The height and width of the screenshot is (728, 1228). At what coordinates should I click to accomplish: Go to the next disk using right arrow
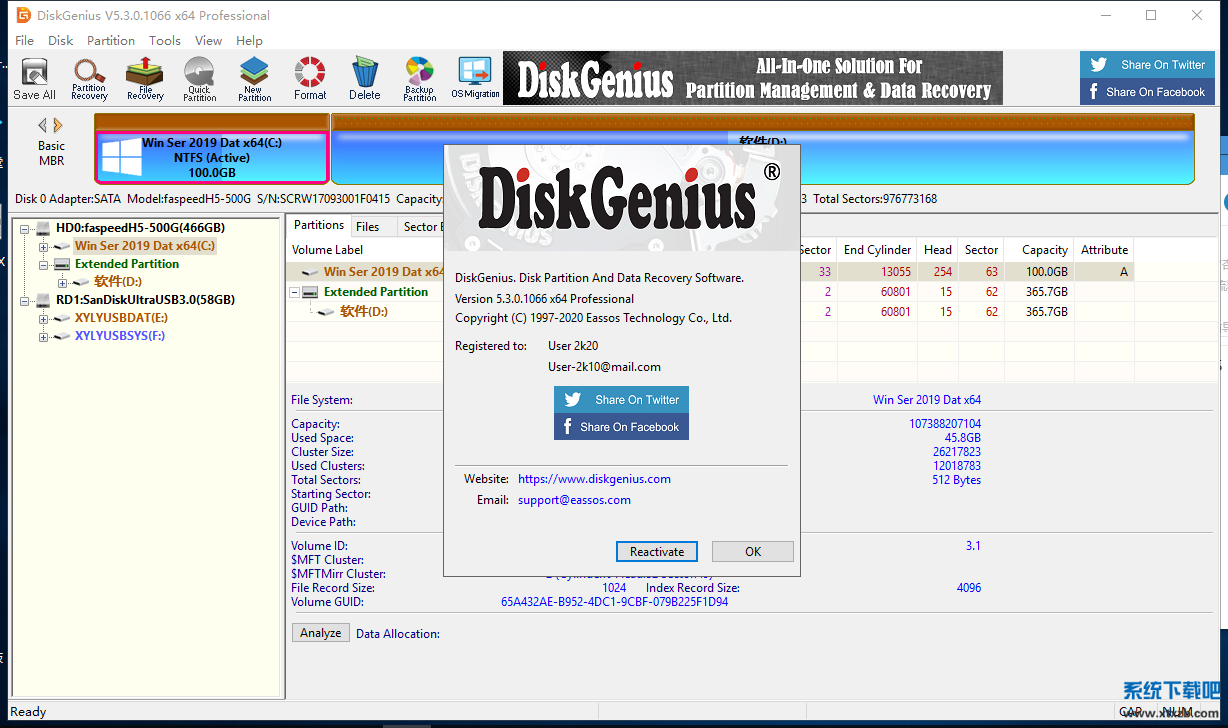click(58, 125)
